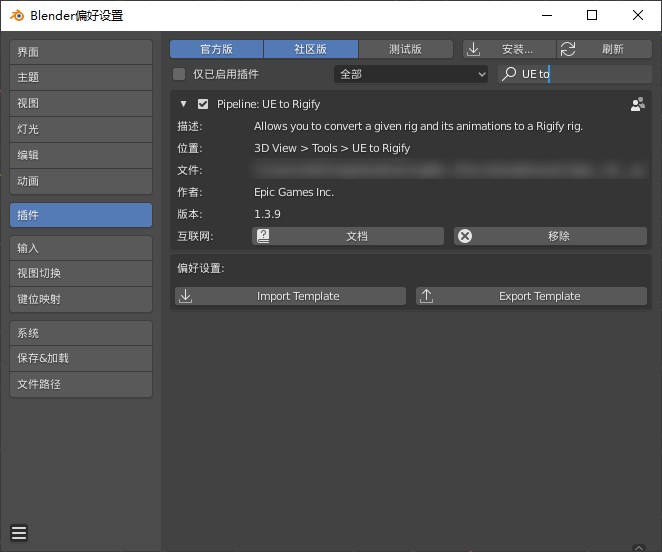662x552 pixels.
Task: Click the documentation book icon
Action: (263, 236)
